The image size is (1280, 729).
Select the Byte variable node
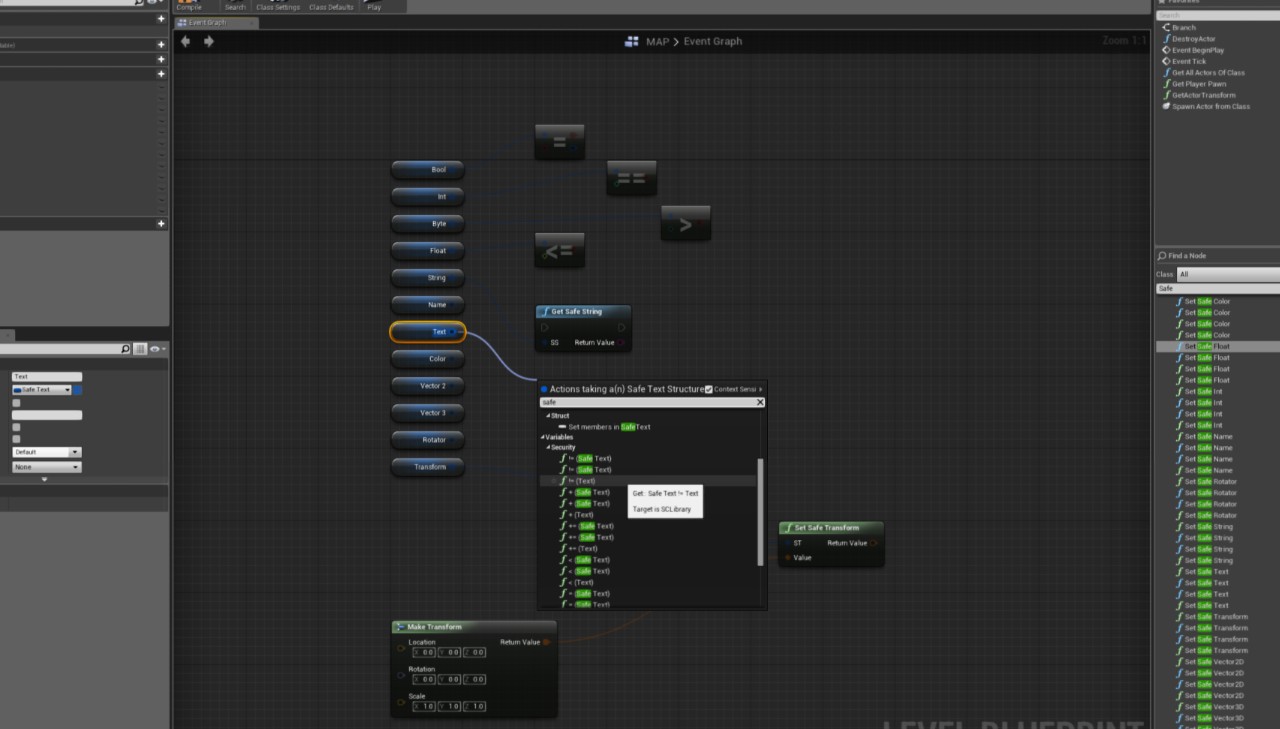428,223
